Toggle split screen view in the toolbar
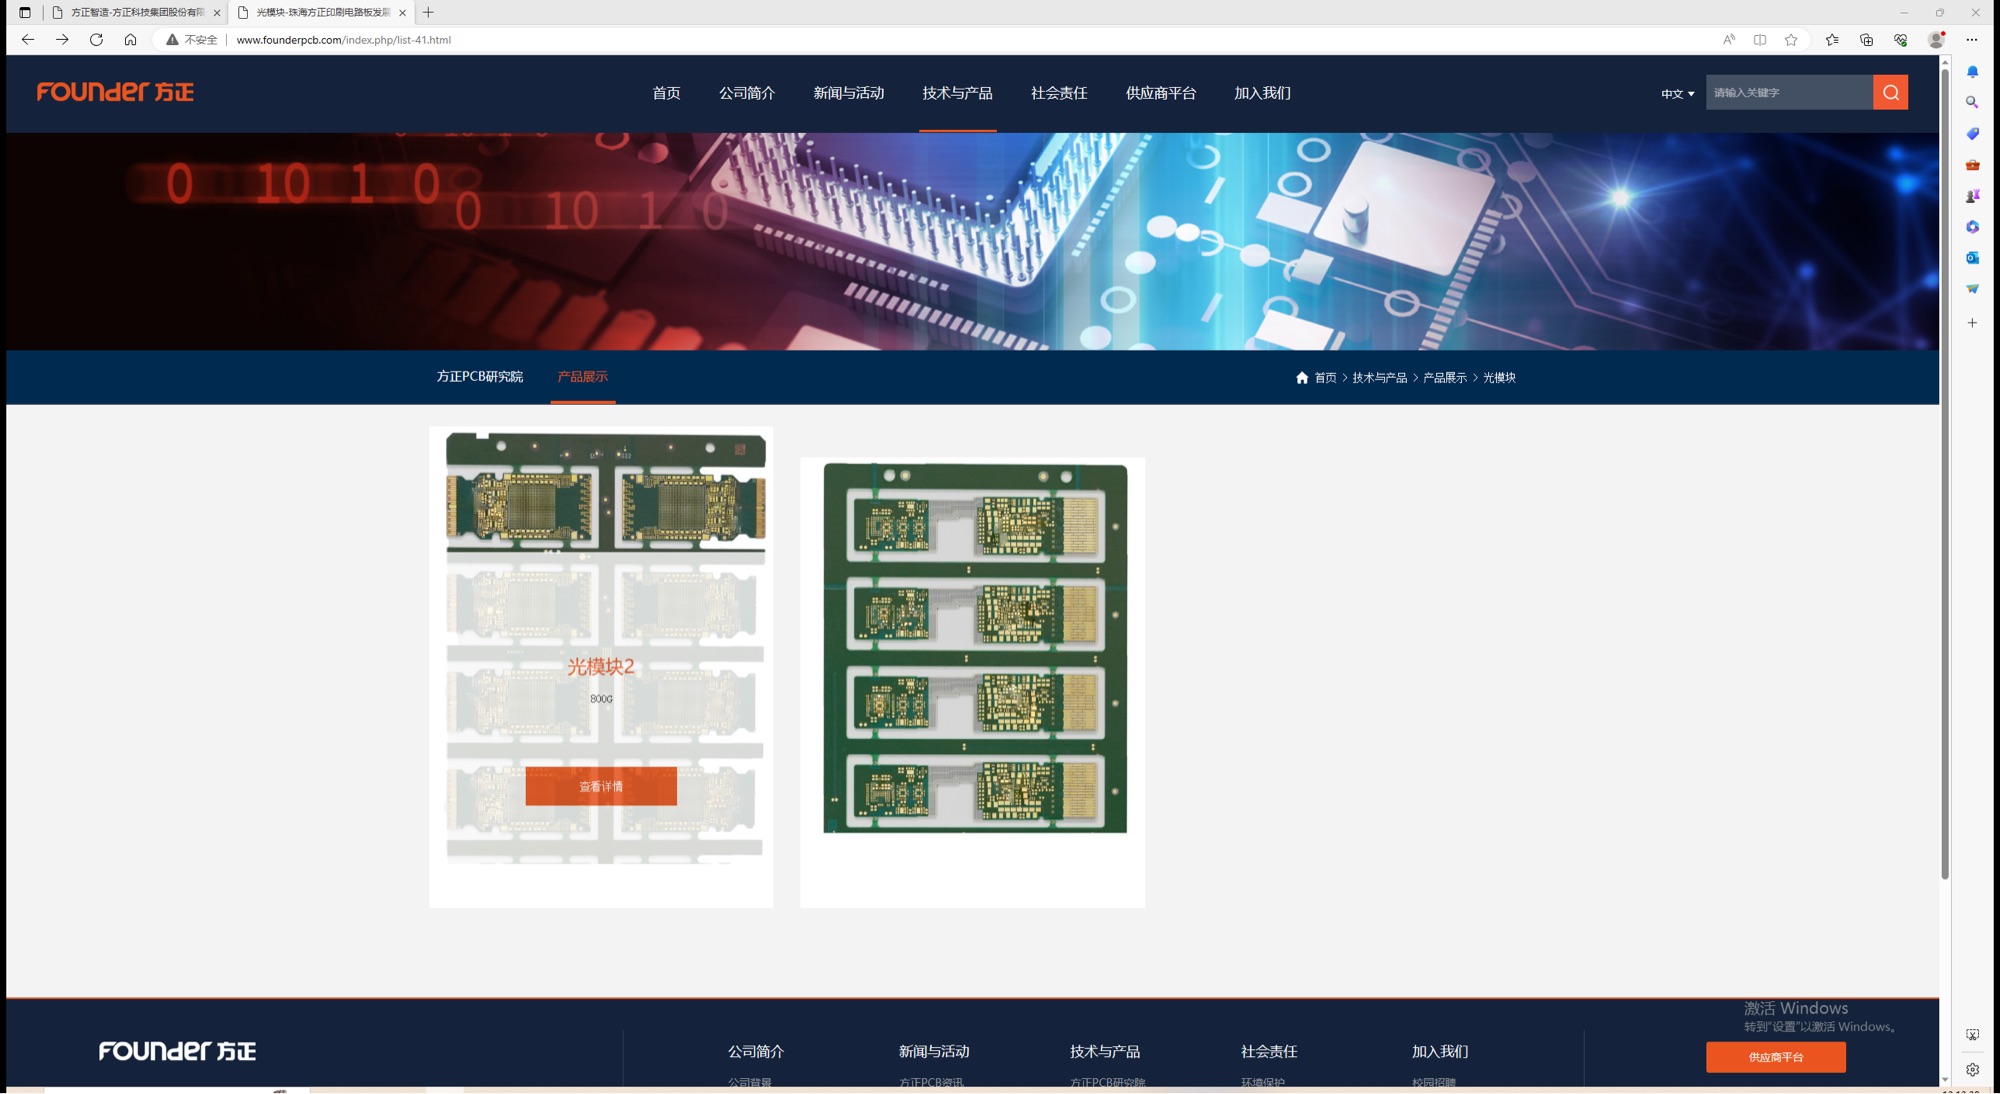This screenshot has width=2000, height=1094. click(x=1759, y=39)
